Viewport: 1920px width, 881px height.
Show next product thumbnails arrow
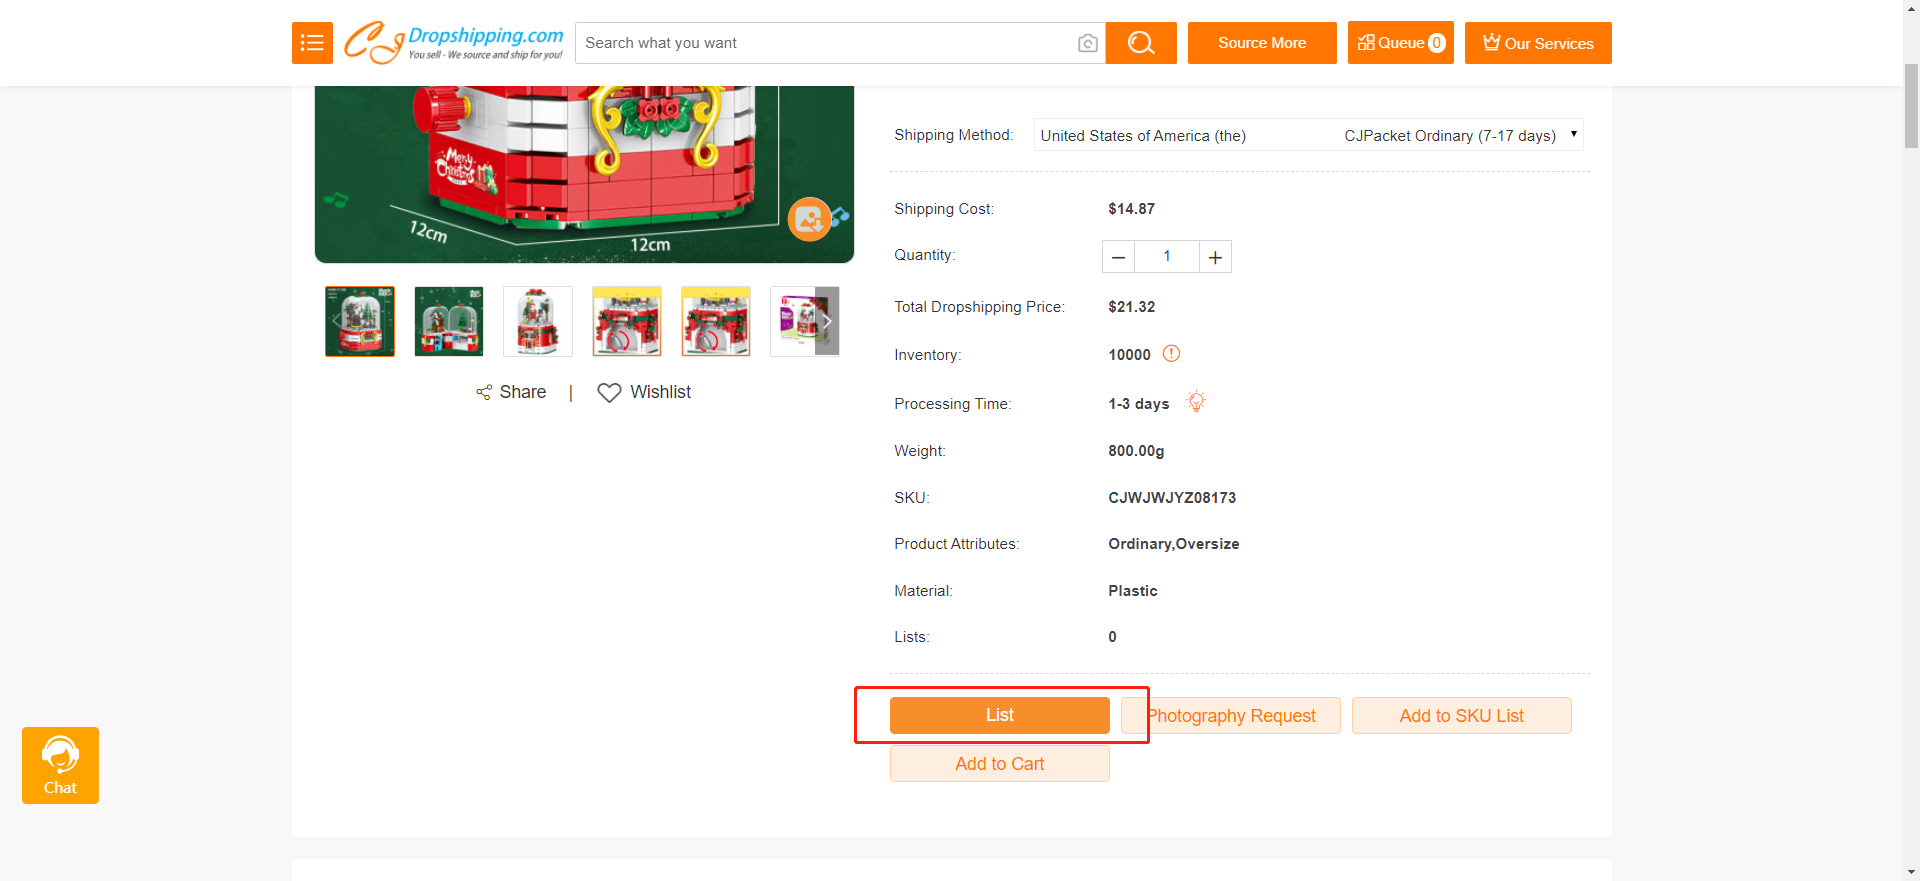pos(827,322)
